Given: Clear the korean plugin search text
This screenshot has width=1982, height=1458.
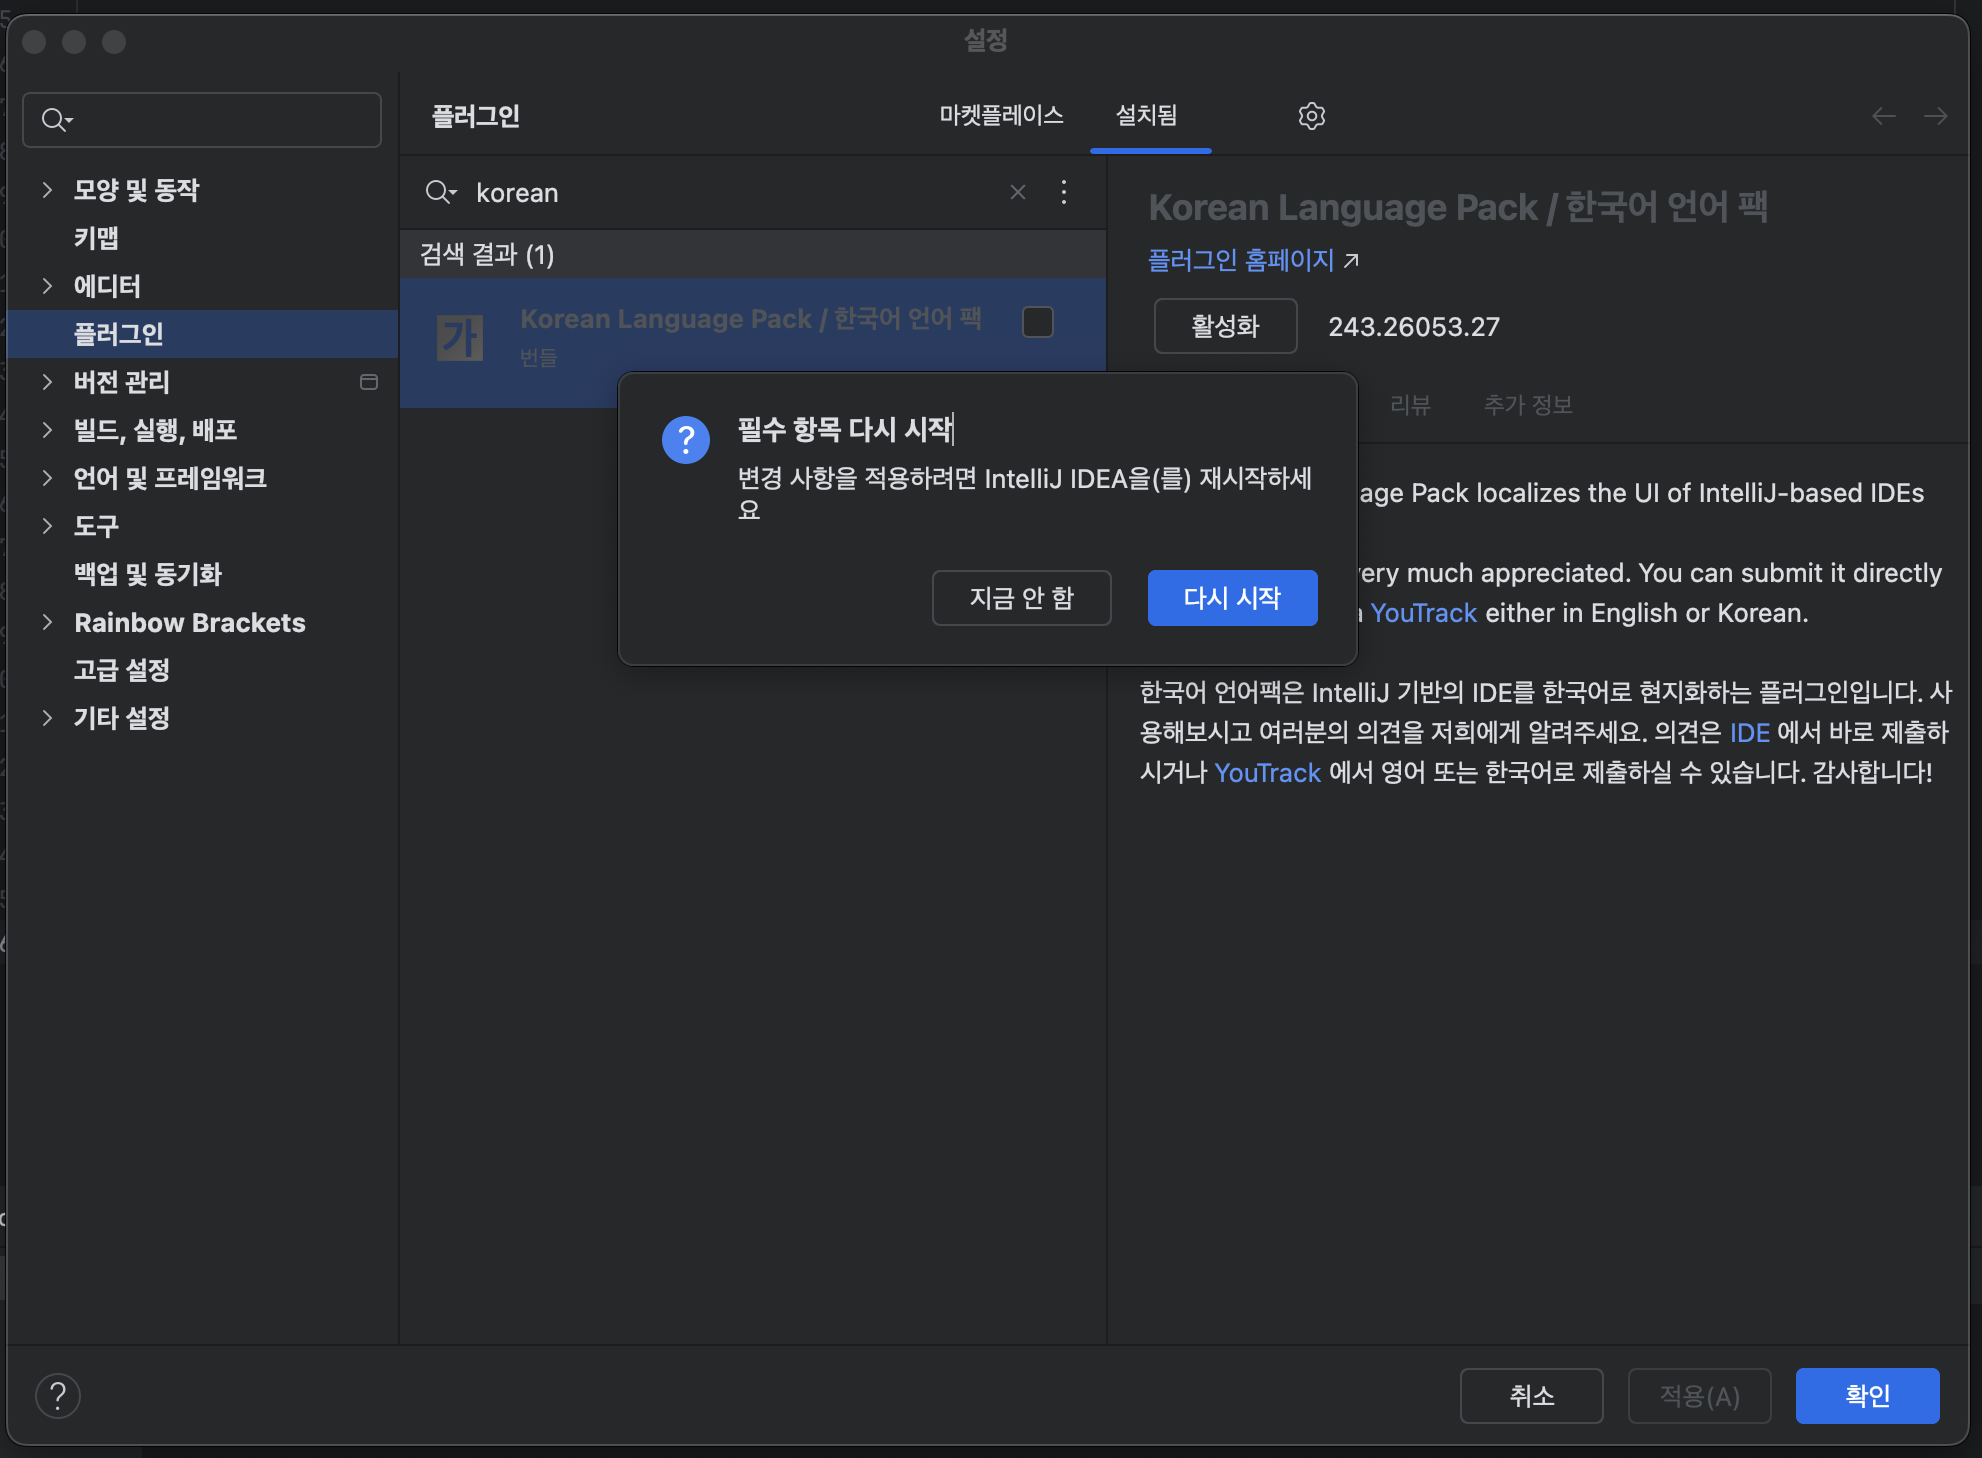Looking at the screenshot, I should pyautogui.click(x=1017, y=192).
